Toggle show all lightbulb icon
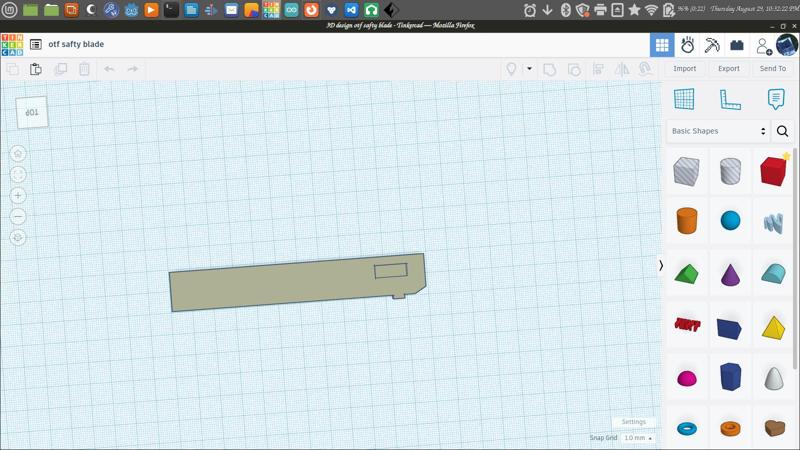Viewport: 800px width, 450px height. point(511,69)
